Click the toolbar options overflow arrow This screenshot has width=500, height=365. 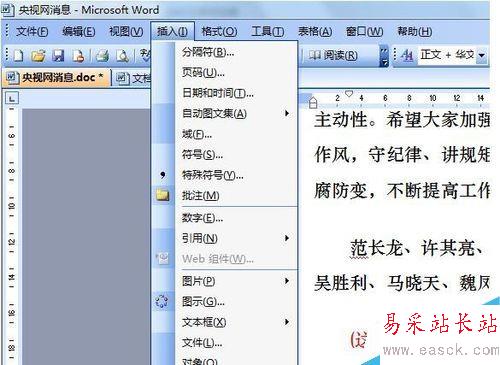[x=384, y=55]
